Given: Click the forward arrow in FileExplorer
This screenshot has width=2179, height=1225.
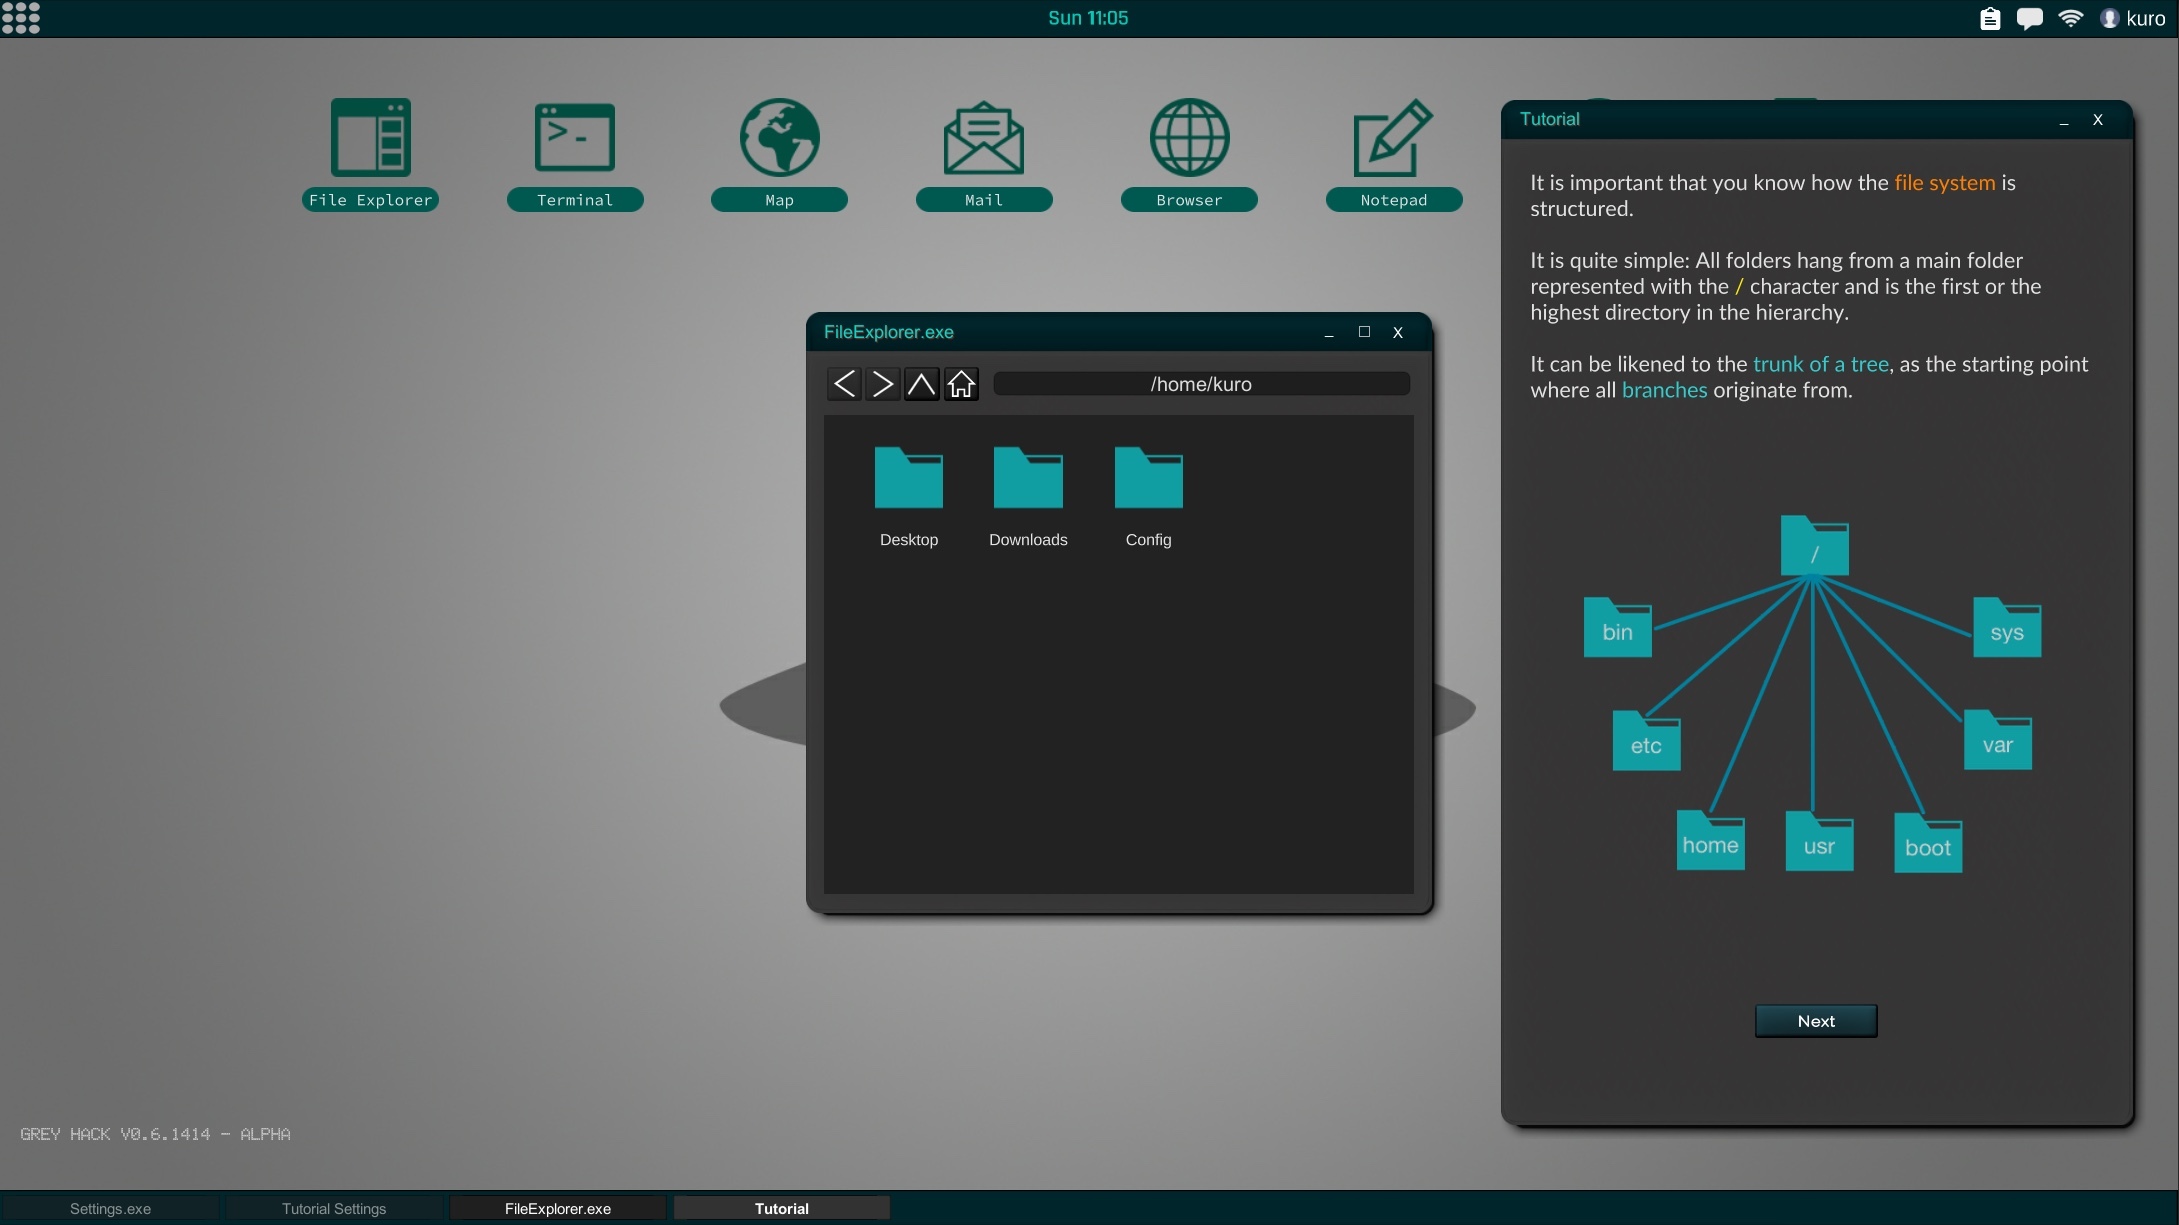Looking at the screenshot, I should pyautogui.click(x=882, y=384).
